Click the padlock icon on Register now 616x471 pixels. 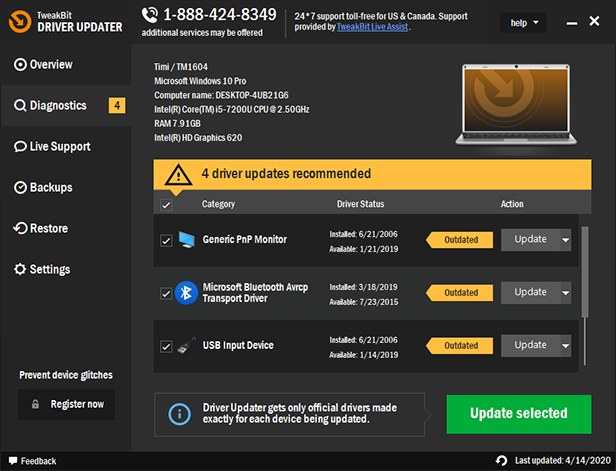[35, 404]
